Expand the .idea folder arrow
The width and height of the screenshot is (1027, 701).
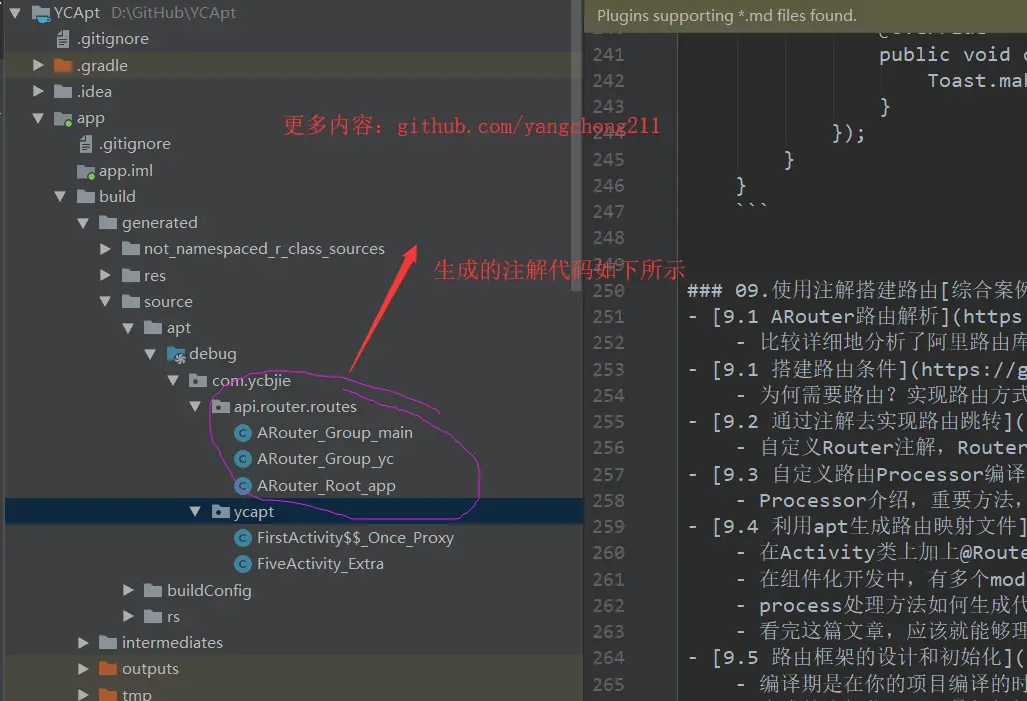point(38,92)
